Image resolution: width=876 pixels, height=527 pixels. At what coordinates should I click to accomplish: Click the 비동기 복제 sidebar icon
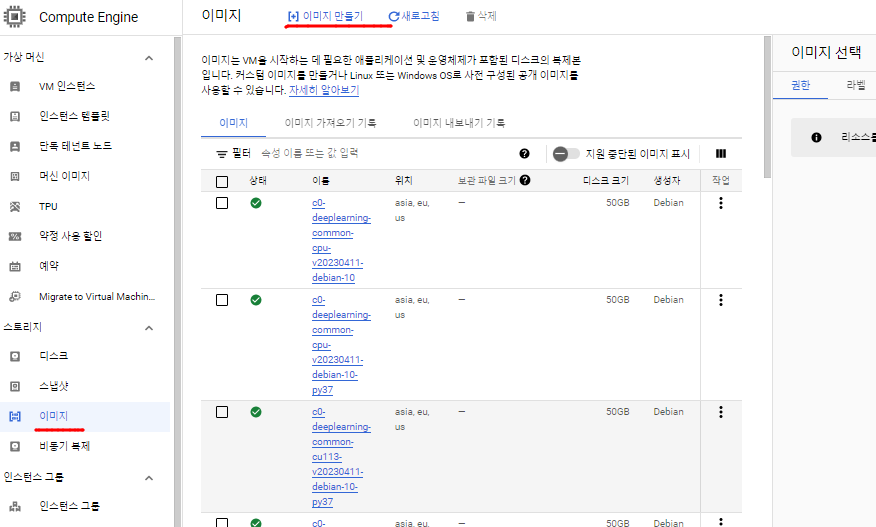[15, 446]
